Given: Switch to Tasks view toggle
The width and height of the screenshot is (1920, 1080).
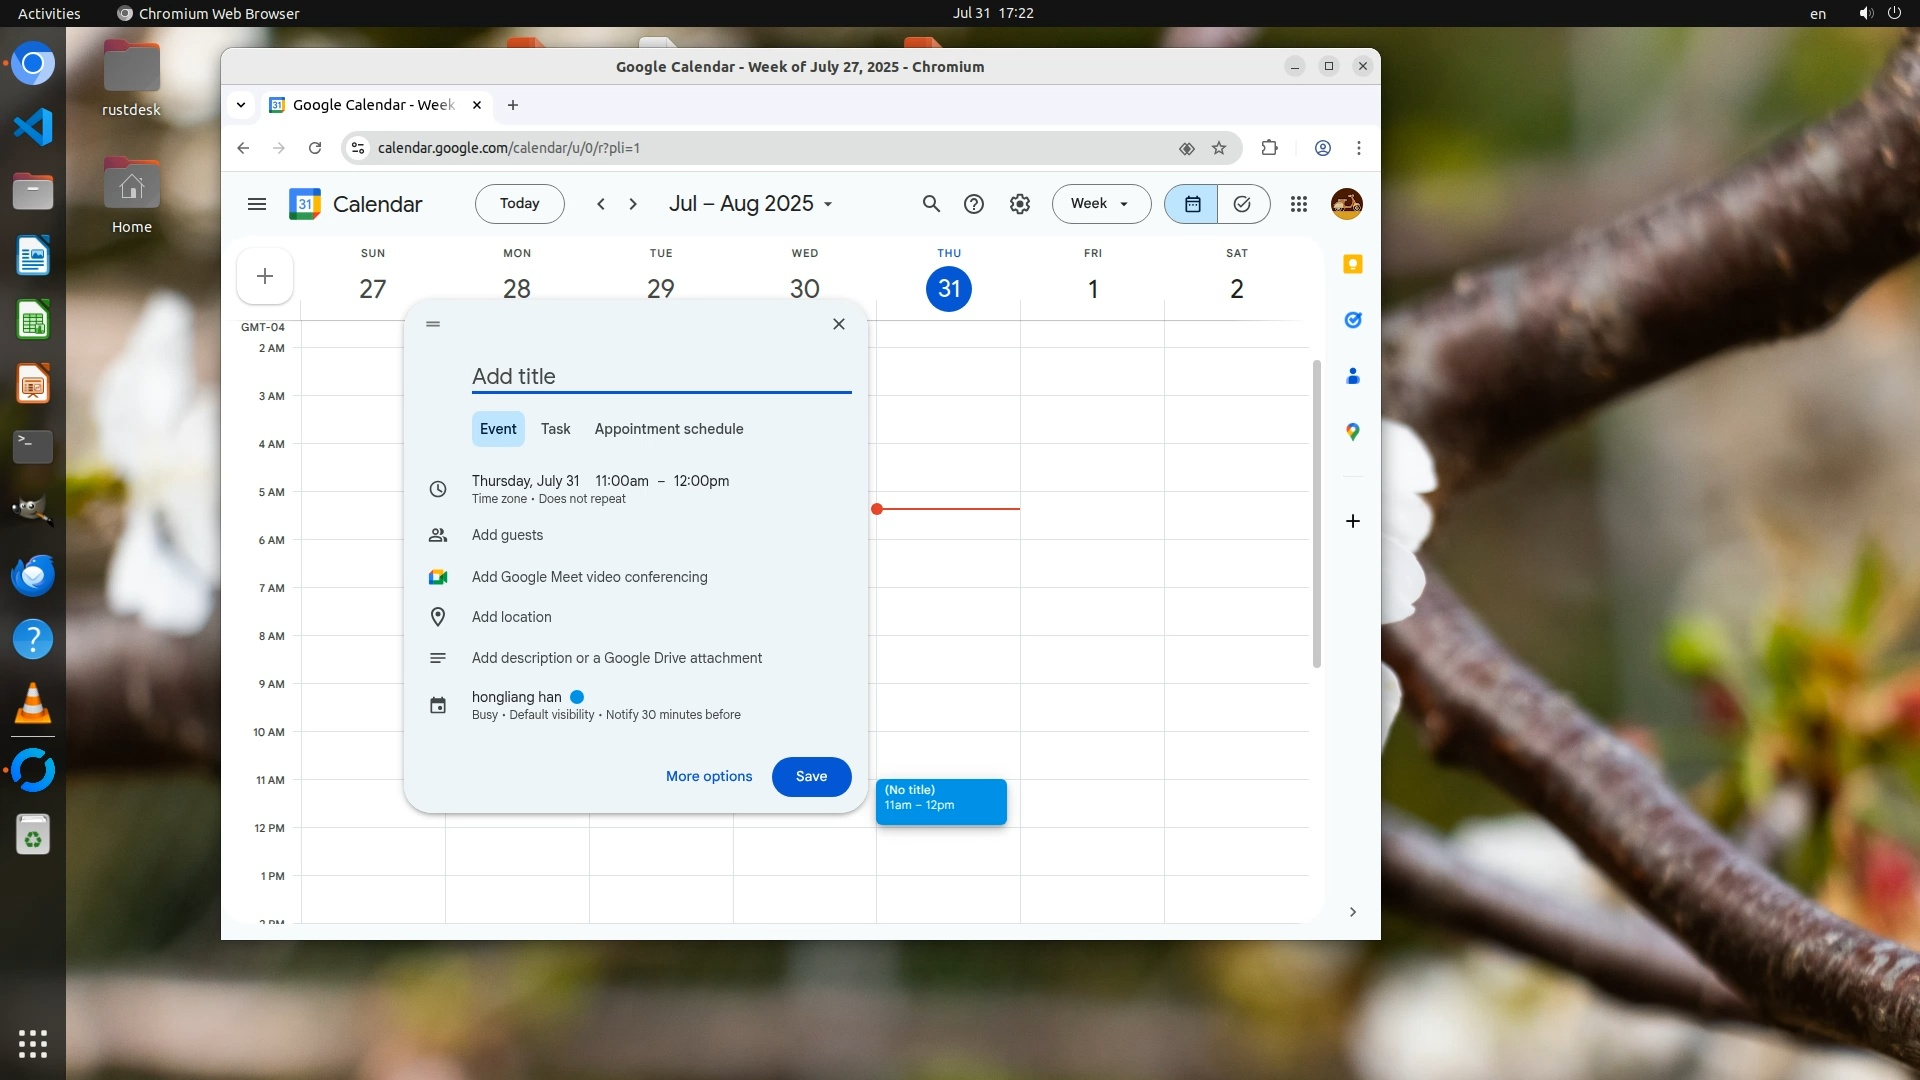Looking at the screenshot, I should click(1242, 204).
